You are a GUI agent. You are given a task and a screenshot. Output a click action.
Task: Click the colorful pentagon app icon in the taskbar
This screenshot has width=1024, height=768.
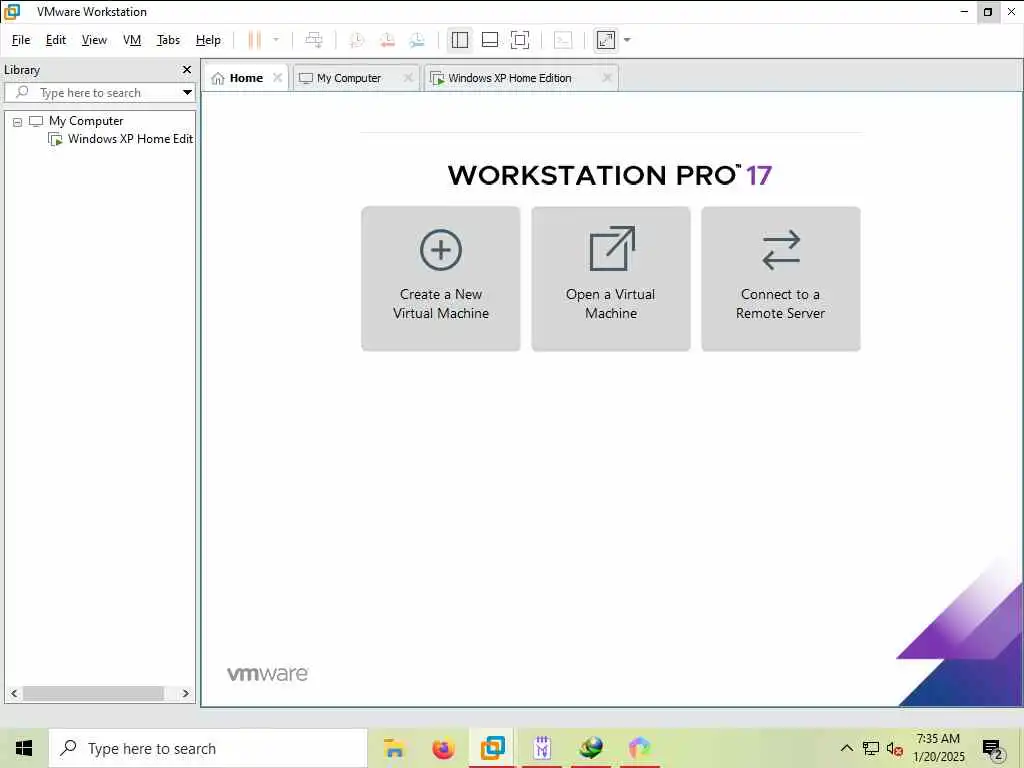pyautogui.click(x=640, y=748)
